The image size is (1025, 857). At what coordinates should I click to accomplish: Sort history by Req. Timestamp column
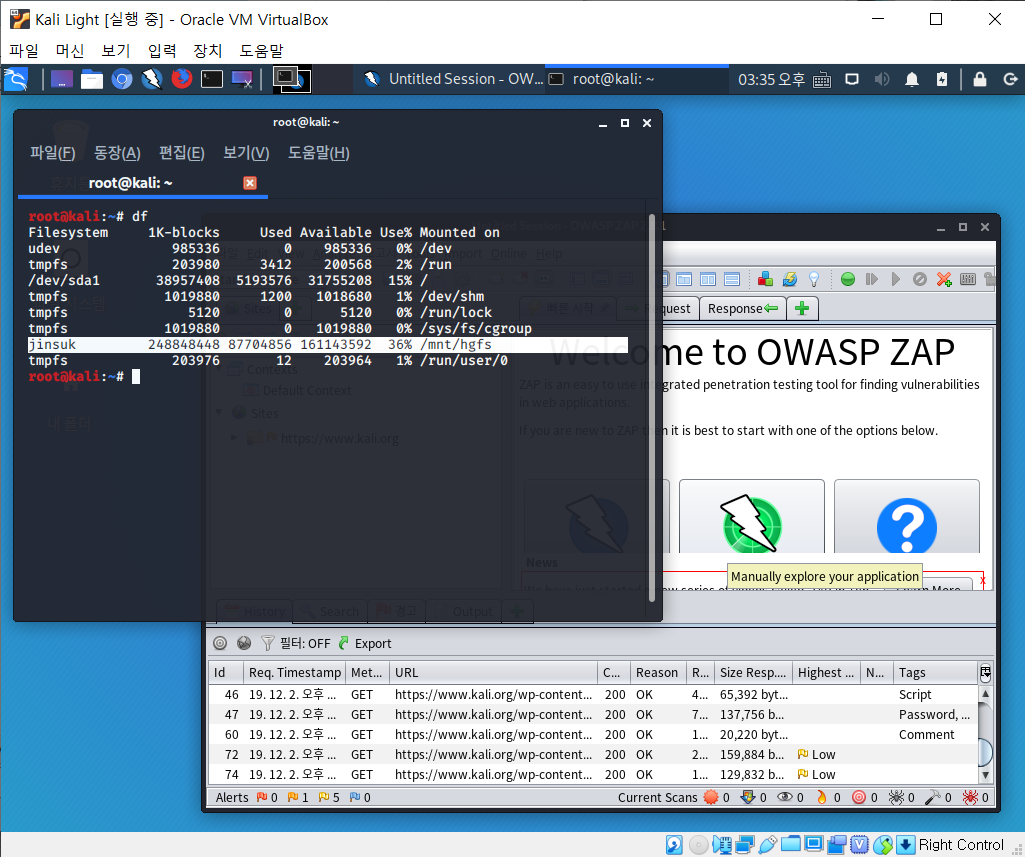click(x=295, y=673)
